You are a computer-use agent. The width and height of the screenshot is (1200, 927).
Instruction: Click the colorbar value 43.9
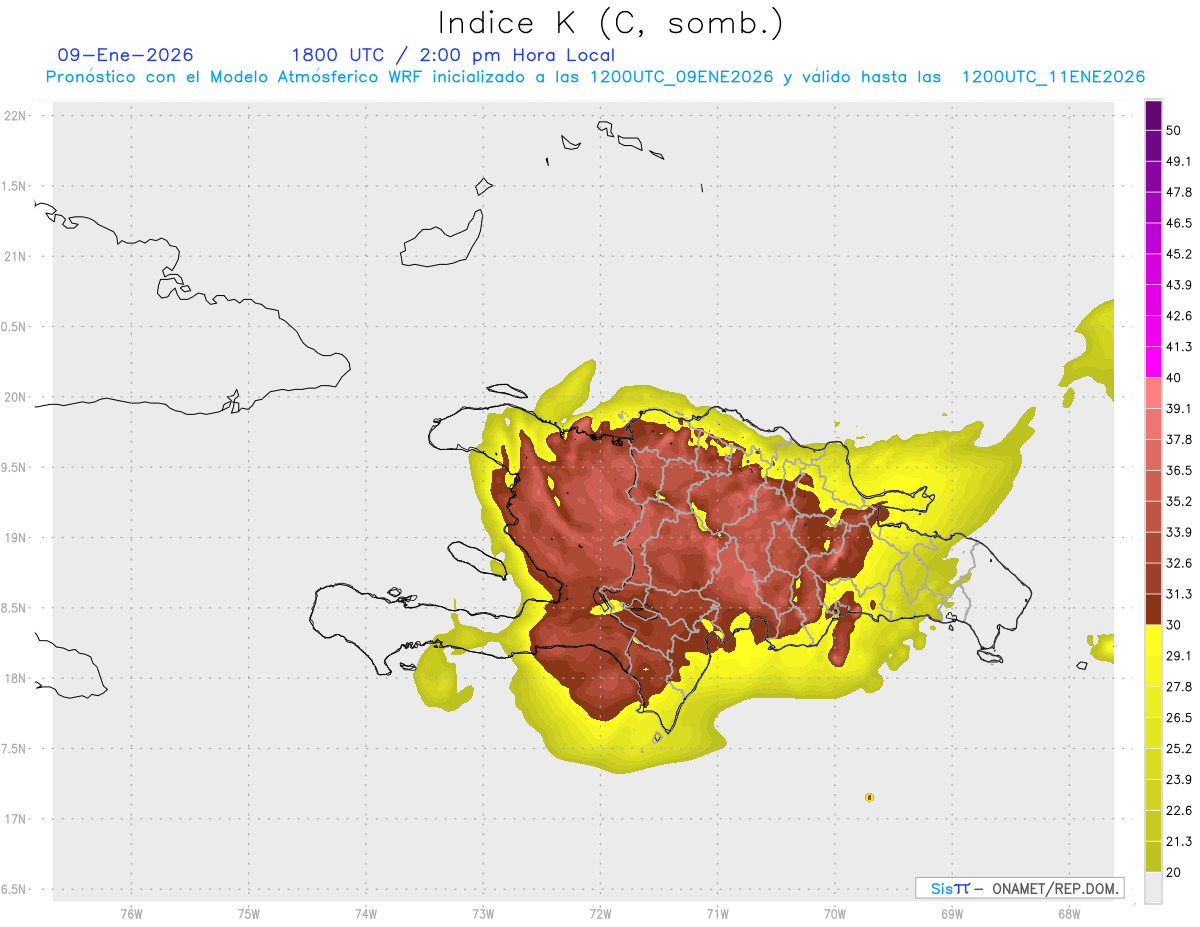1179,285
